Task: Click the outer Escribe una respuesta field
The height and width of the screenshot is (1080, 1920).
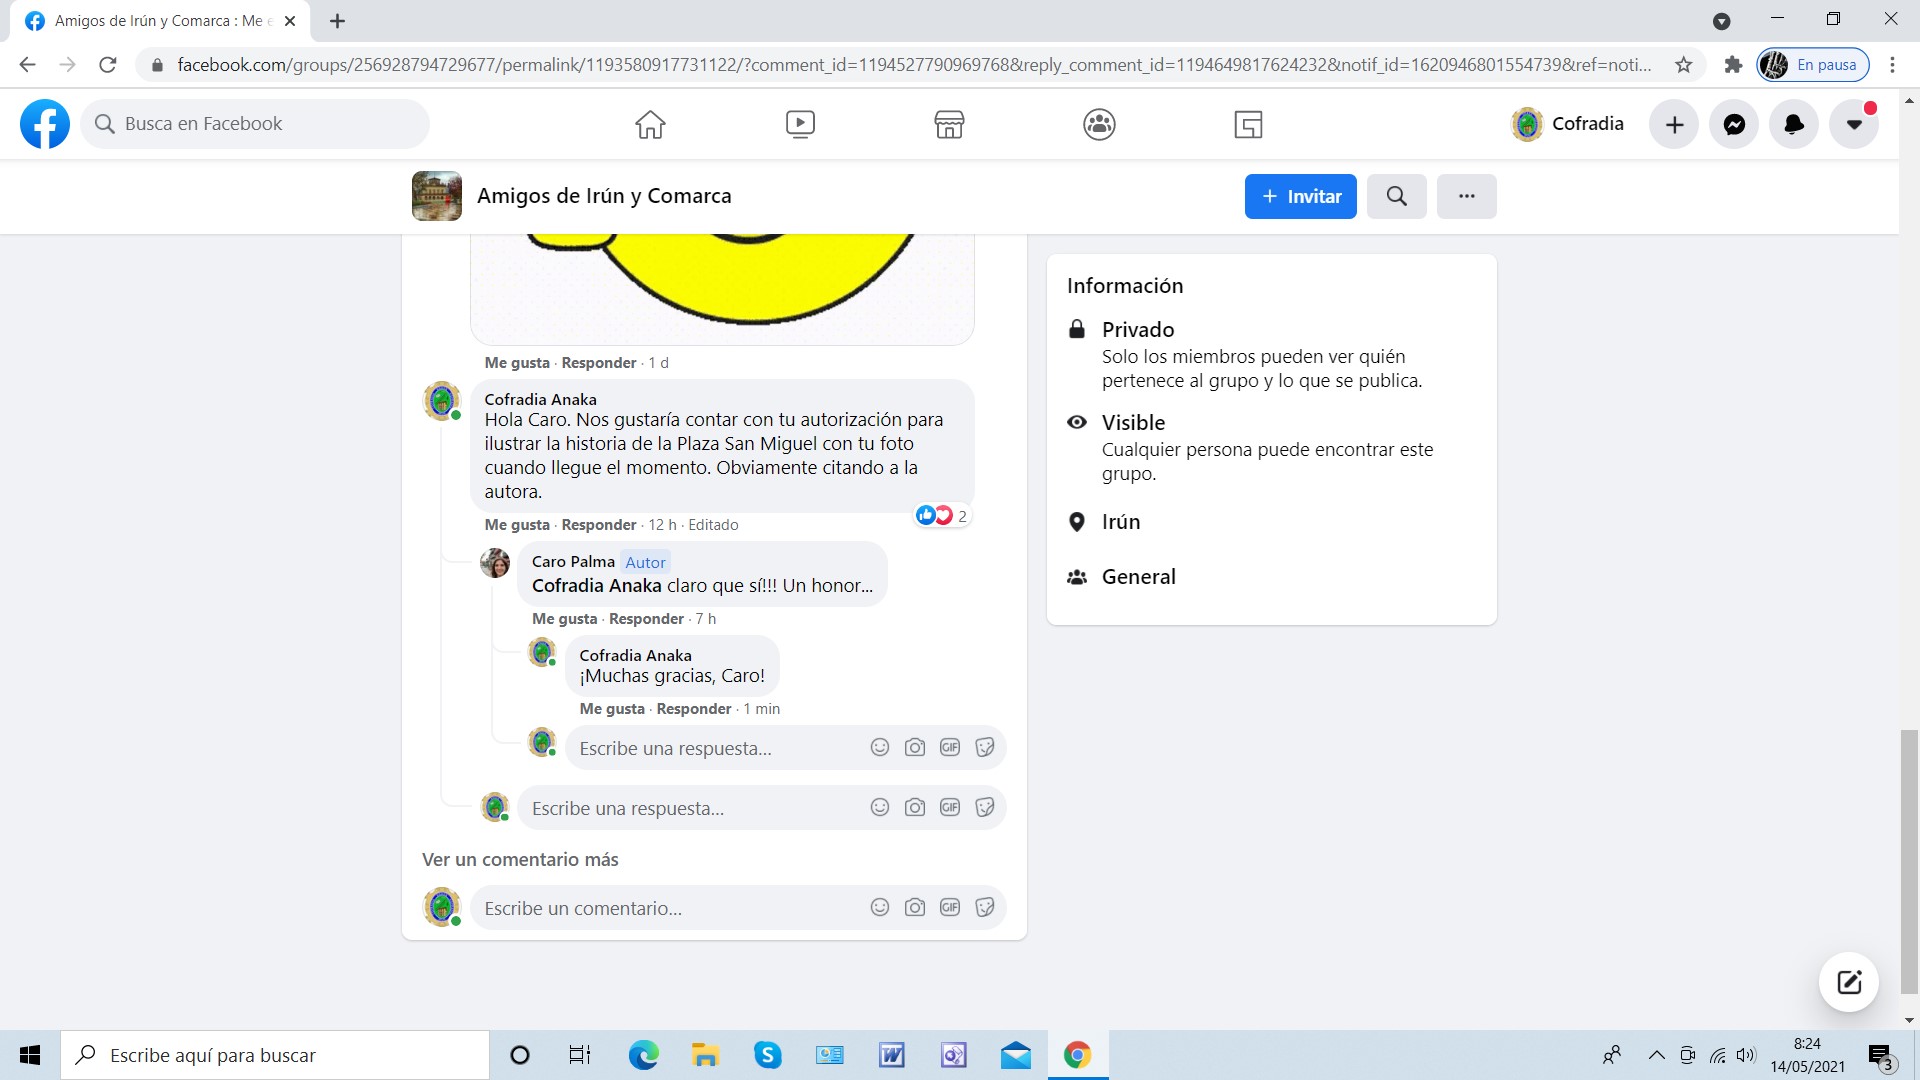Action: (762, 808)
